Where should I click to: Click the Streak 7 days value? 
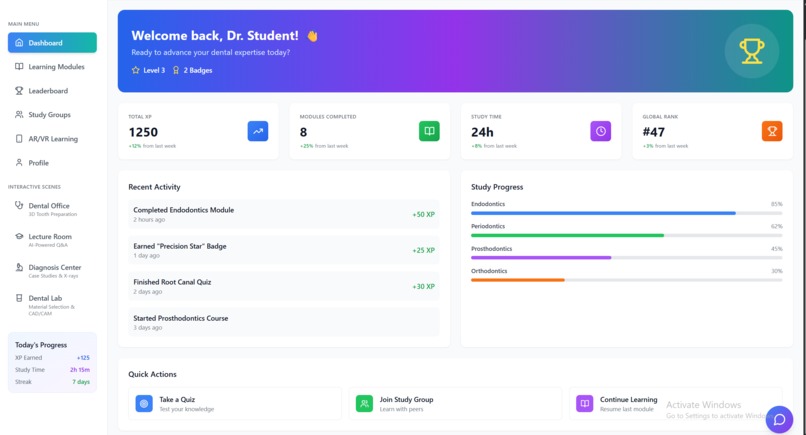81,382
